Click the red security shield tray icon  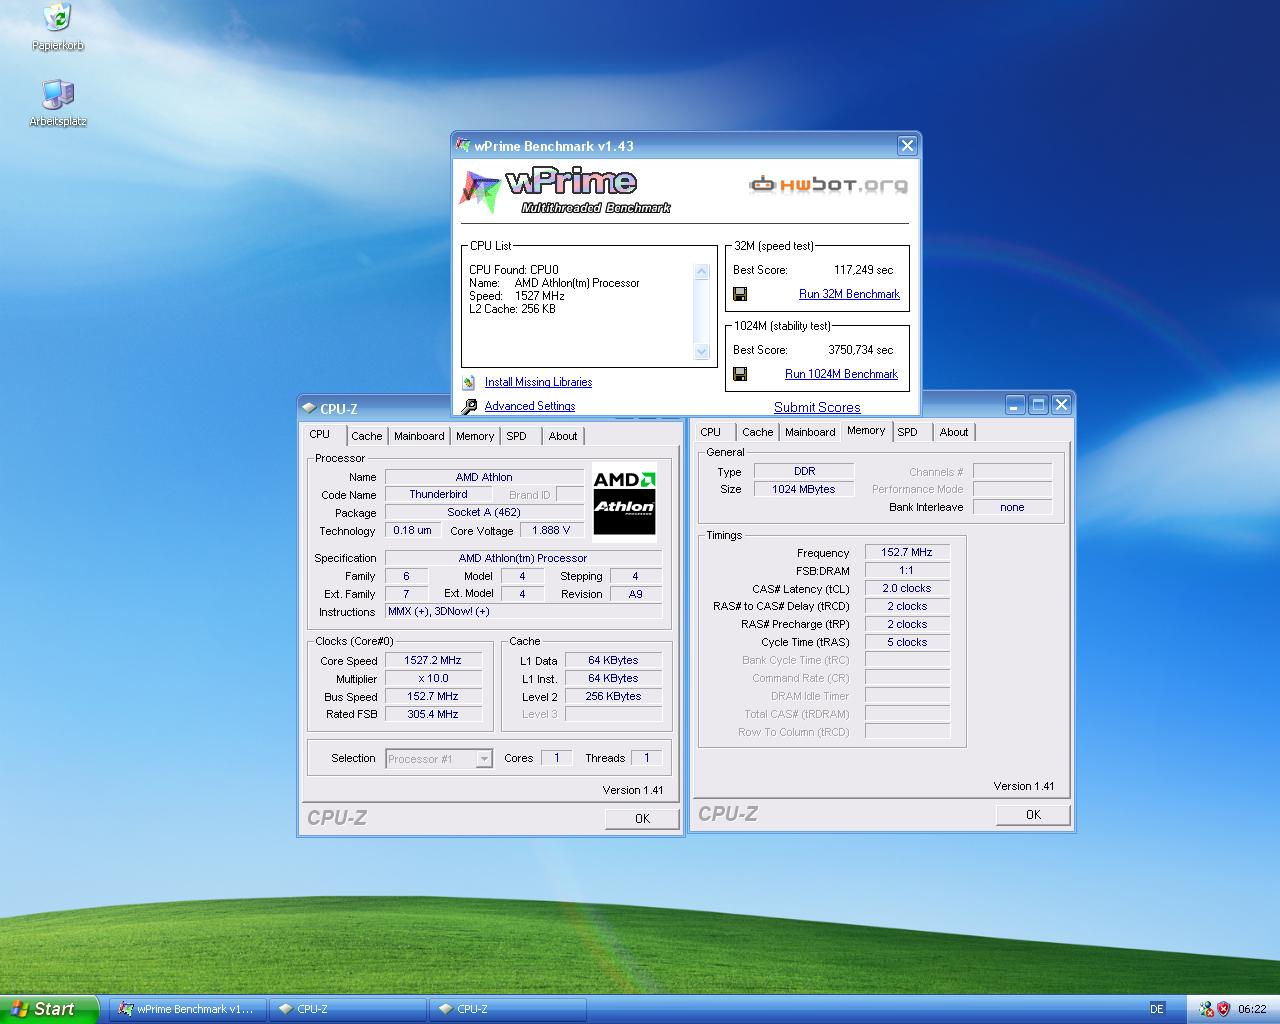coord(1224,1009)
